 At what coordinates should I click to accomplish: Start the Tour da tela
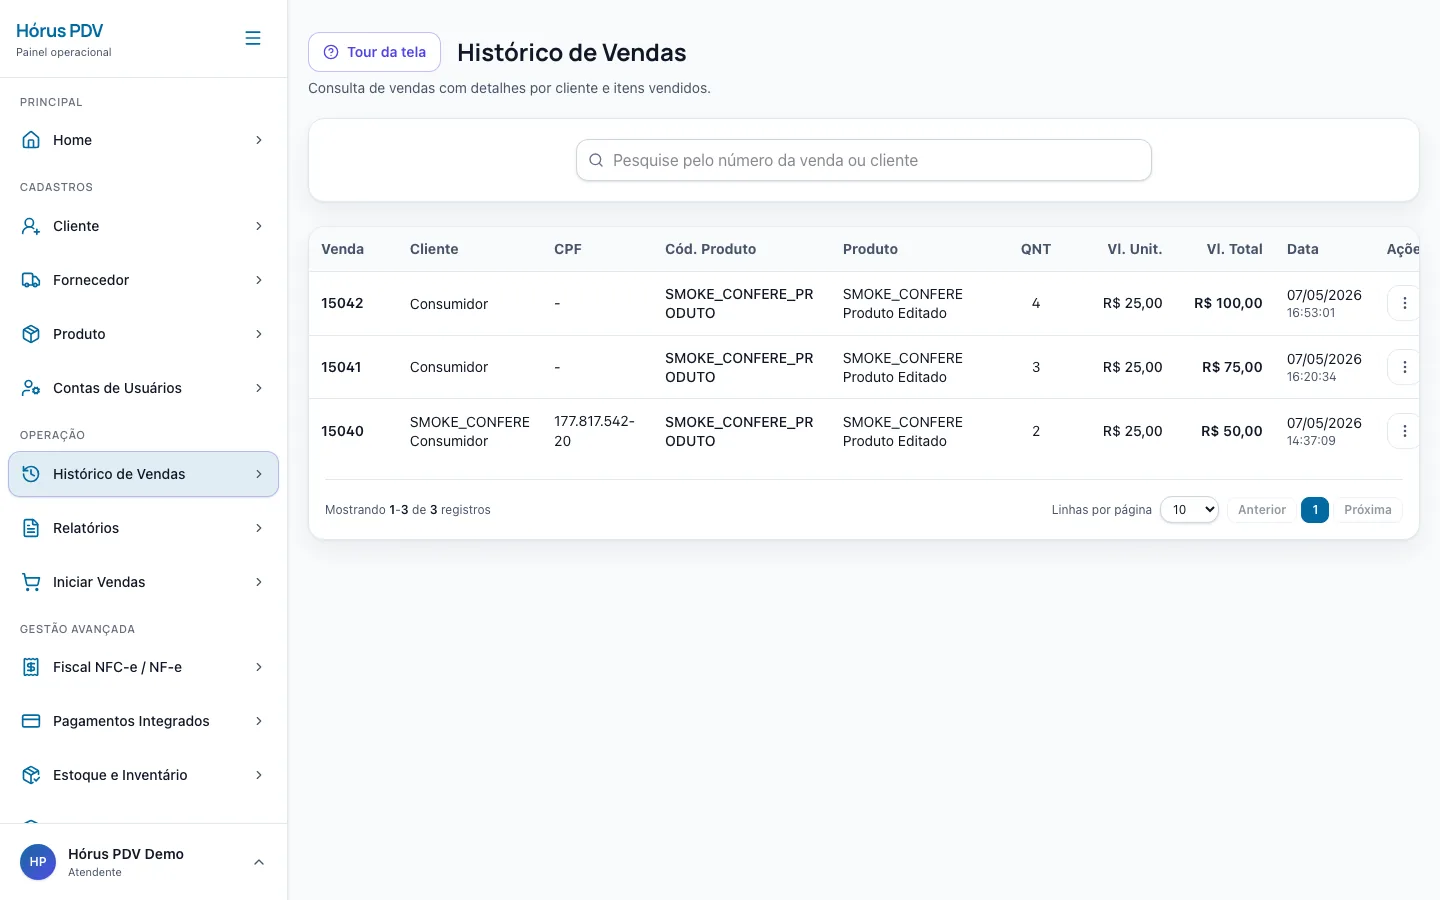[x=374, y=52]
